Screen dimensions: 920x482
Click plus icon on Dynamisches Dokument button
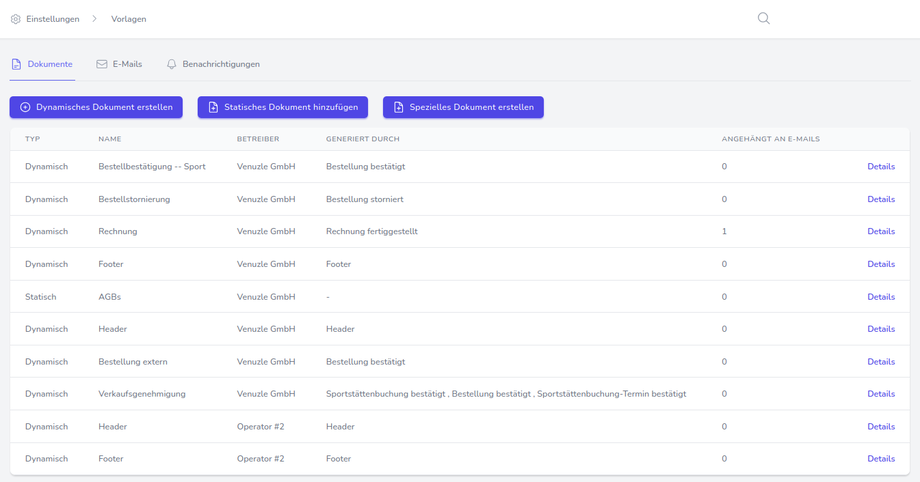click(25, 107)
